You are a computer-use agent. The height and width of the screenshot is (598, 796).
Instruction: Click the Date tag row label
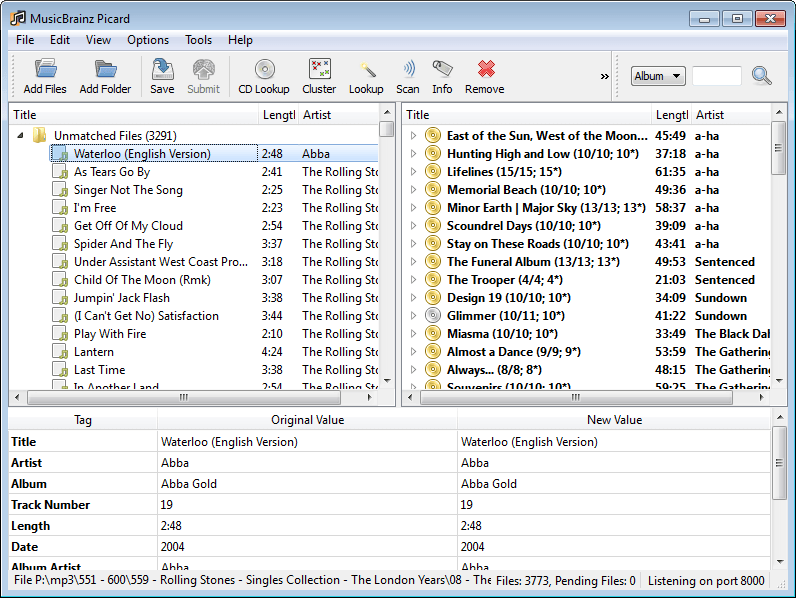[24, 547]
